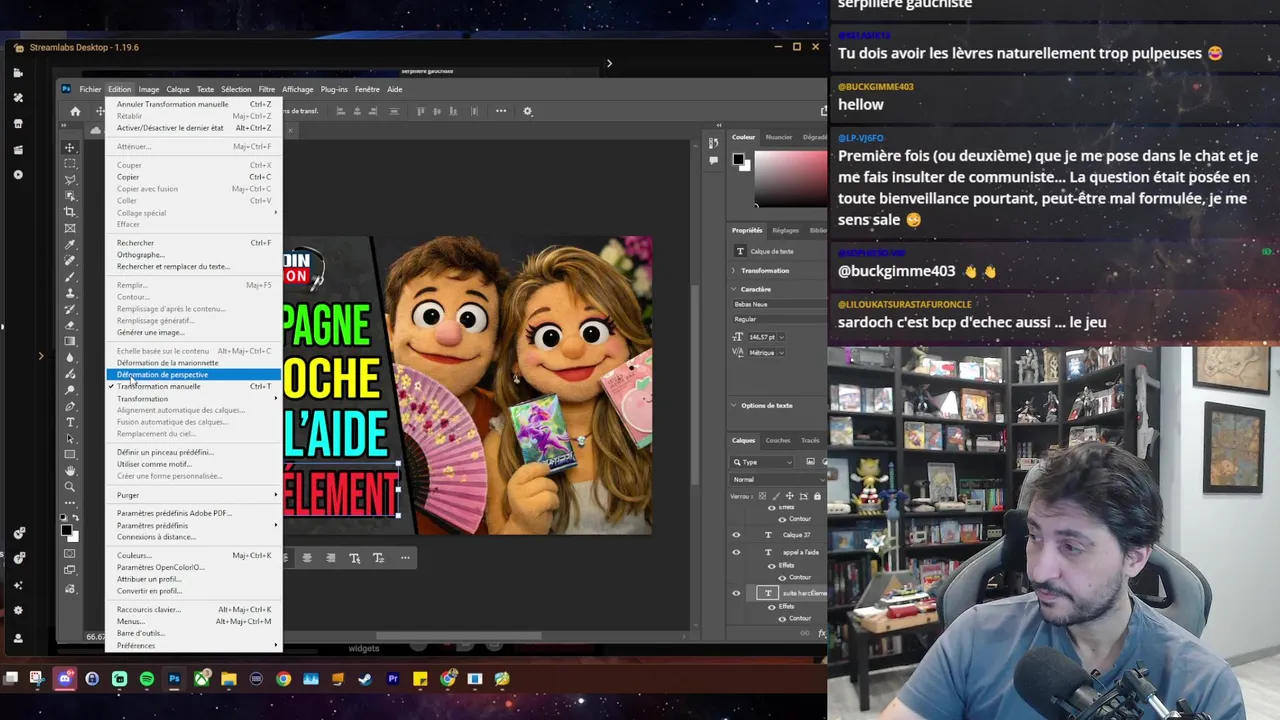
Task: Open the Filtre menu
Action: click(267, 89)
